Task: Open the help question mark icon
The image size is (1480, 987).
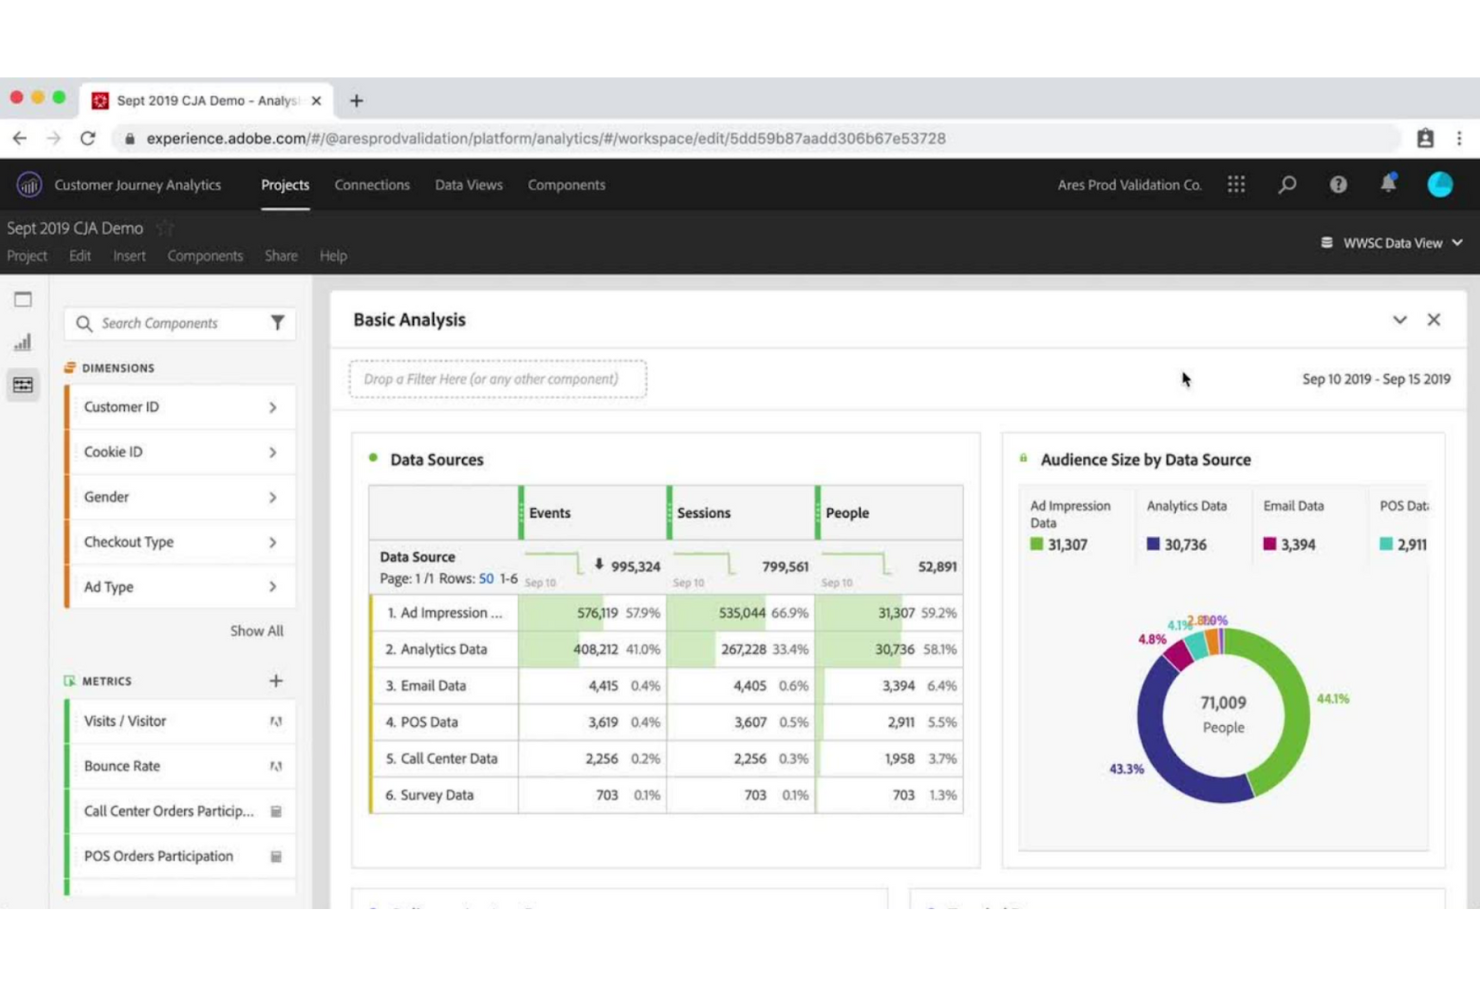Action: tap(1338, 185)
